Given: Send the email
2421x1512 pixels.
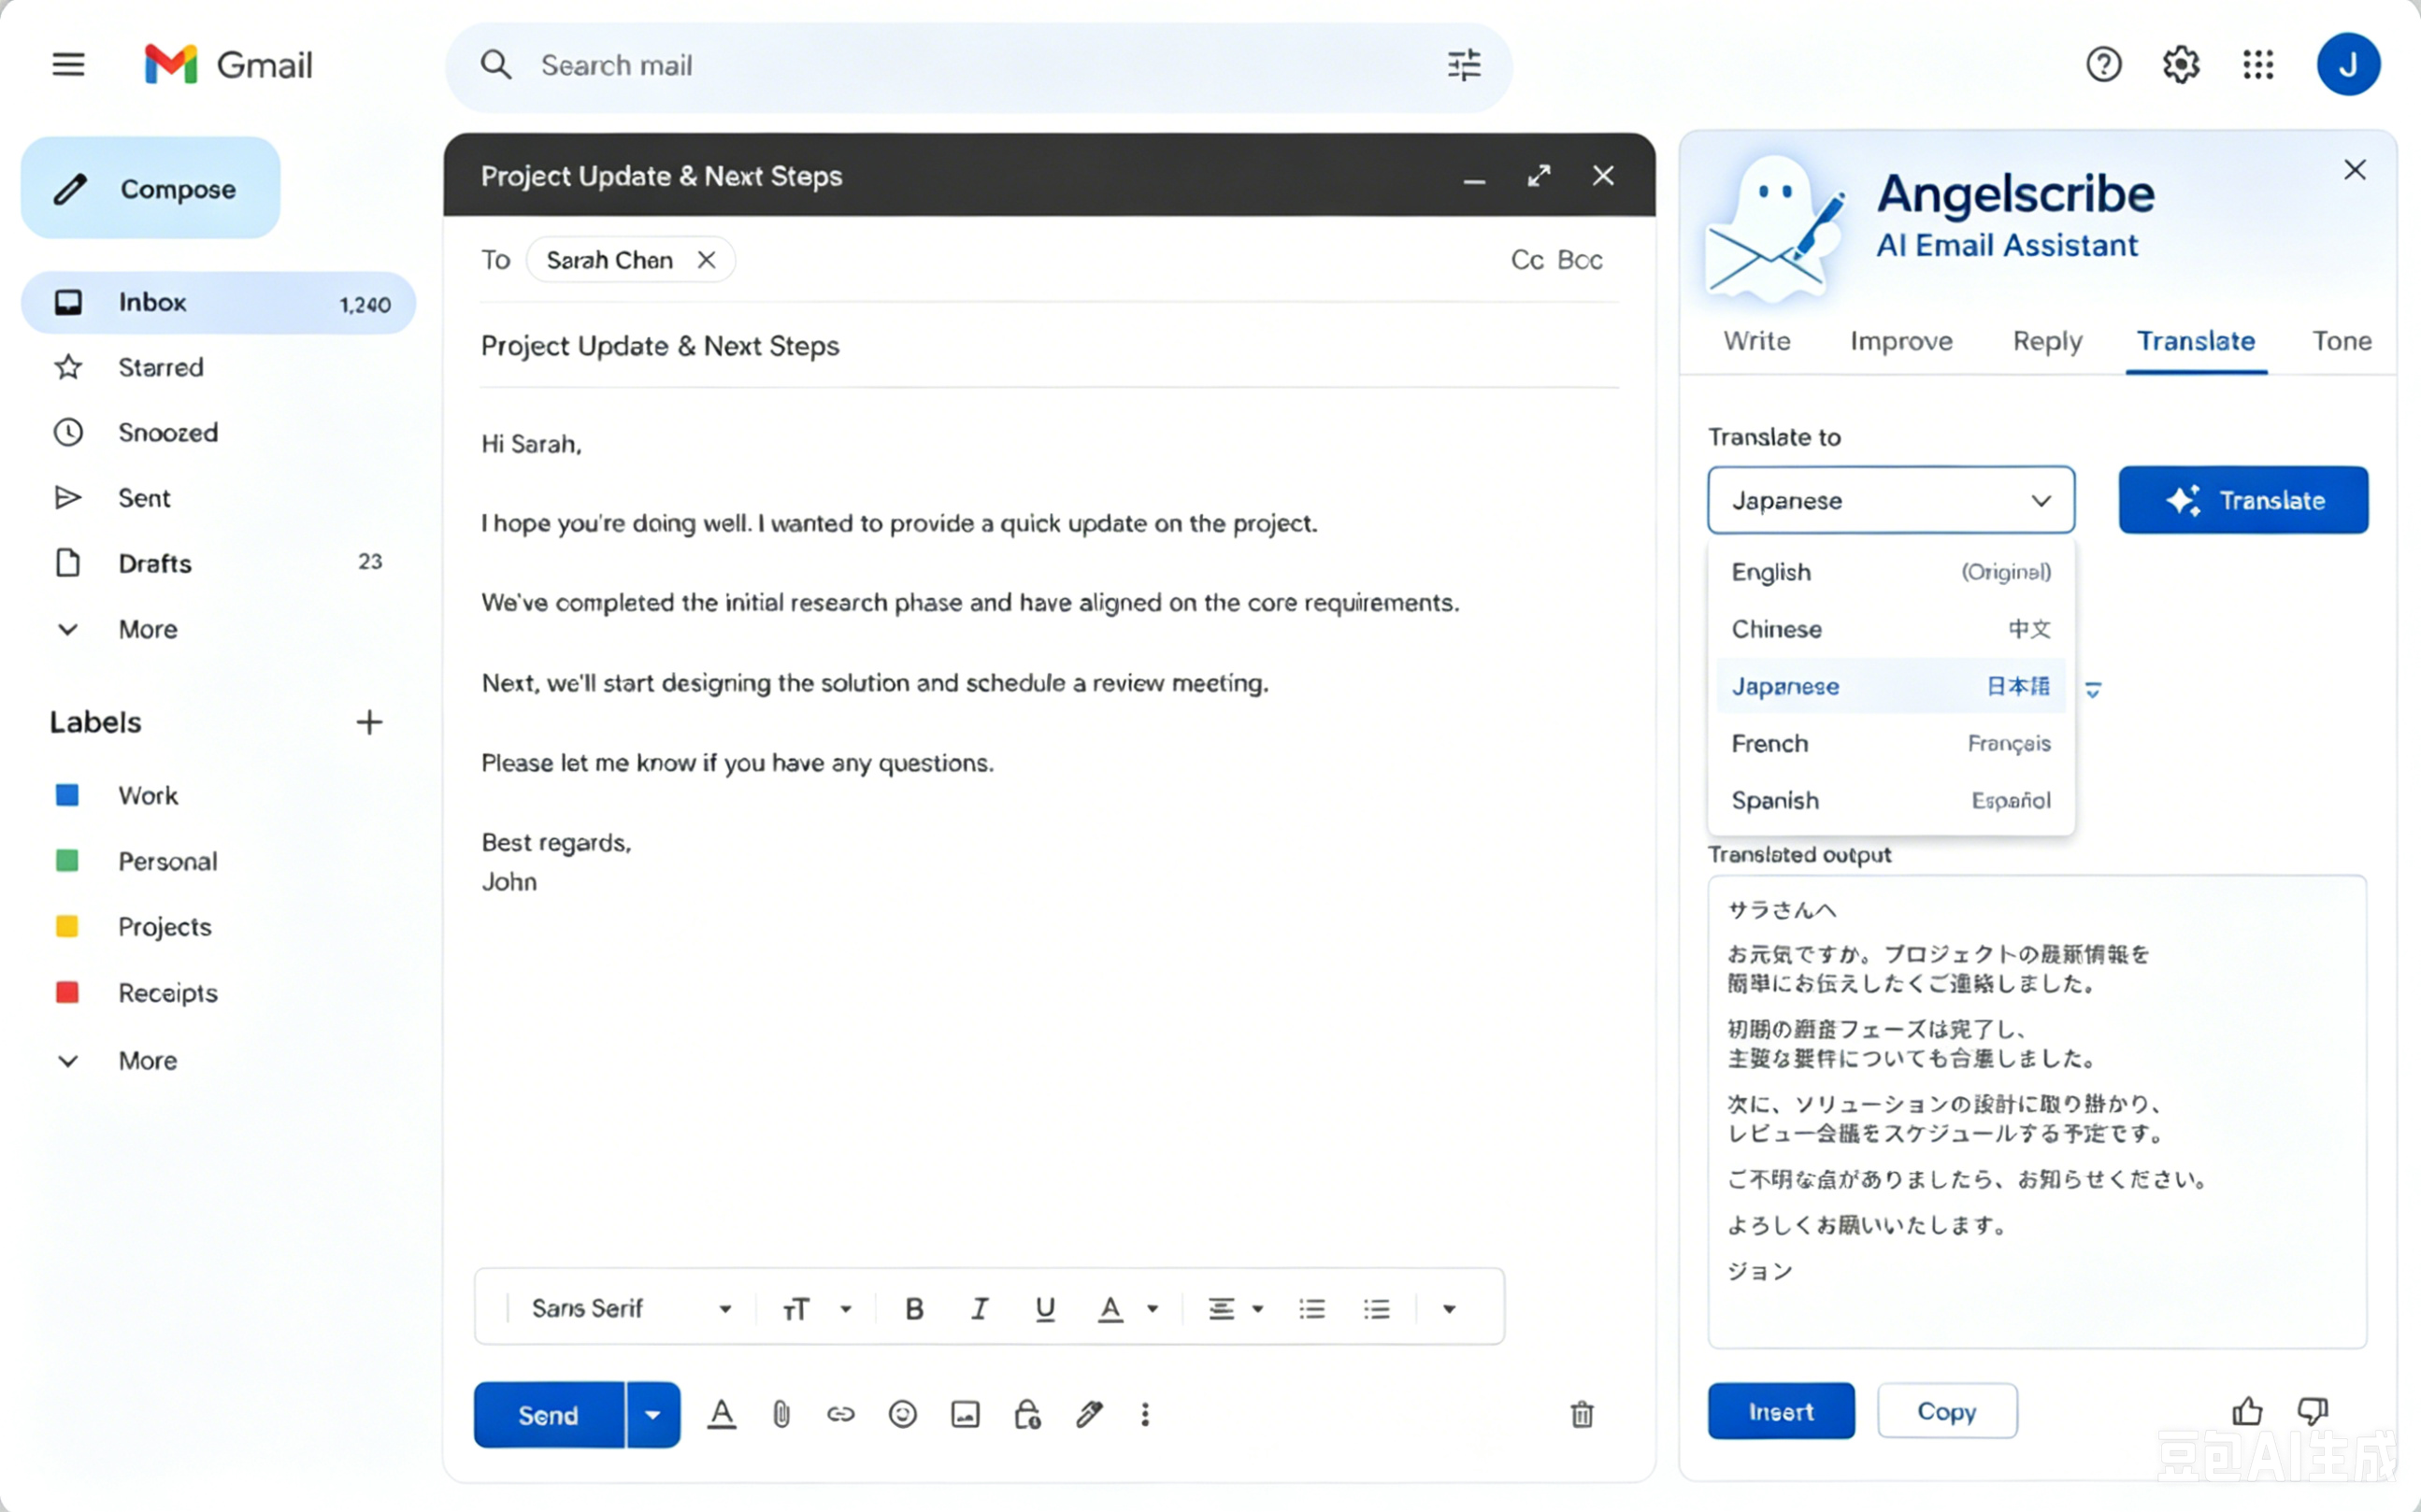Looking at the screenshot, I should (549, 1415).
